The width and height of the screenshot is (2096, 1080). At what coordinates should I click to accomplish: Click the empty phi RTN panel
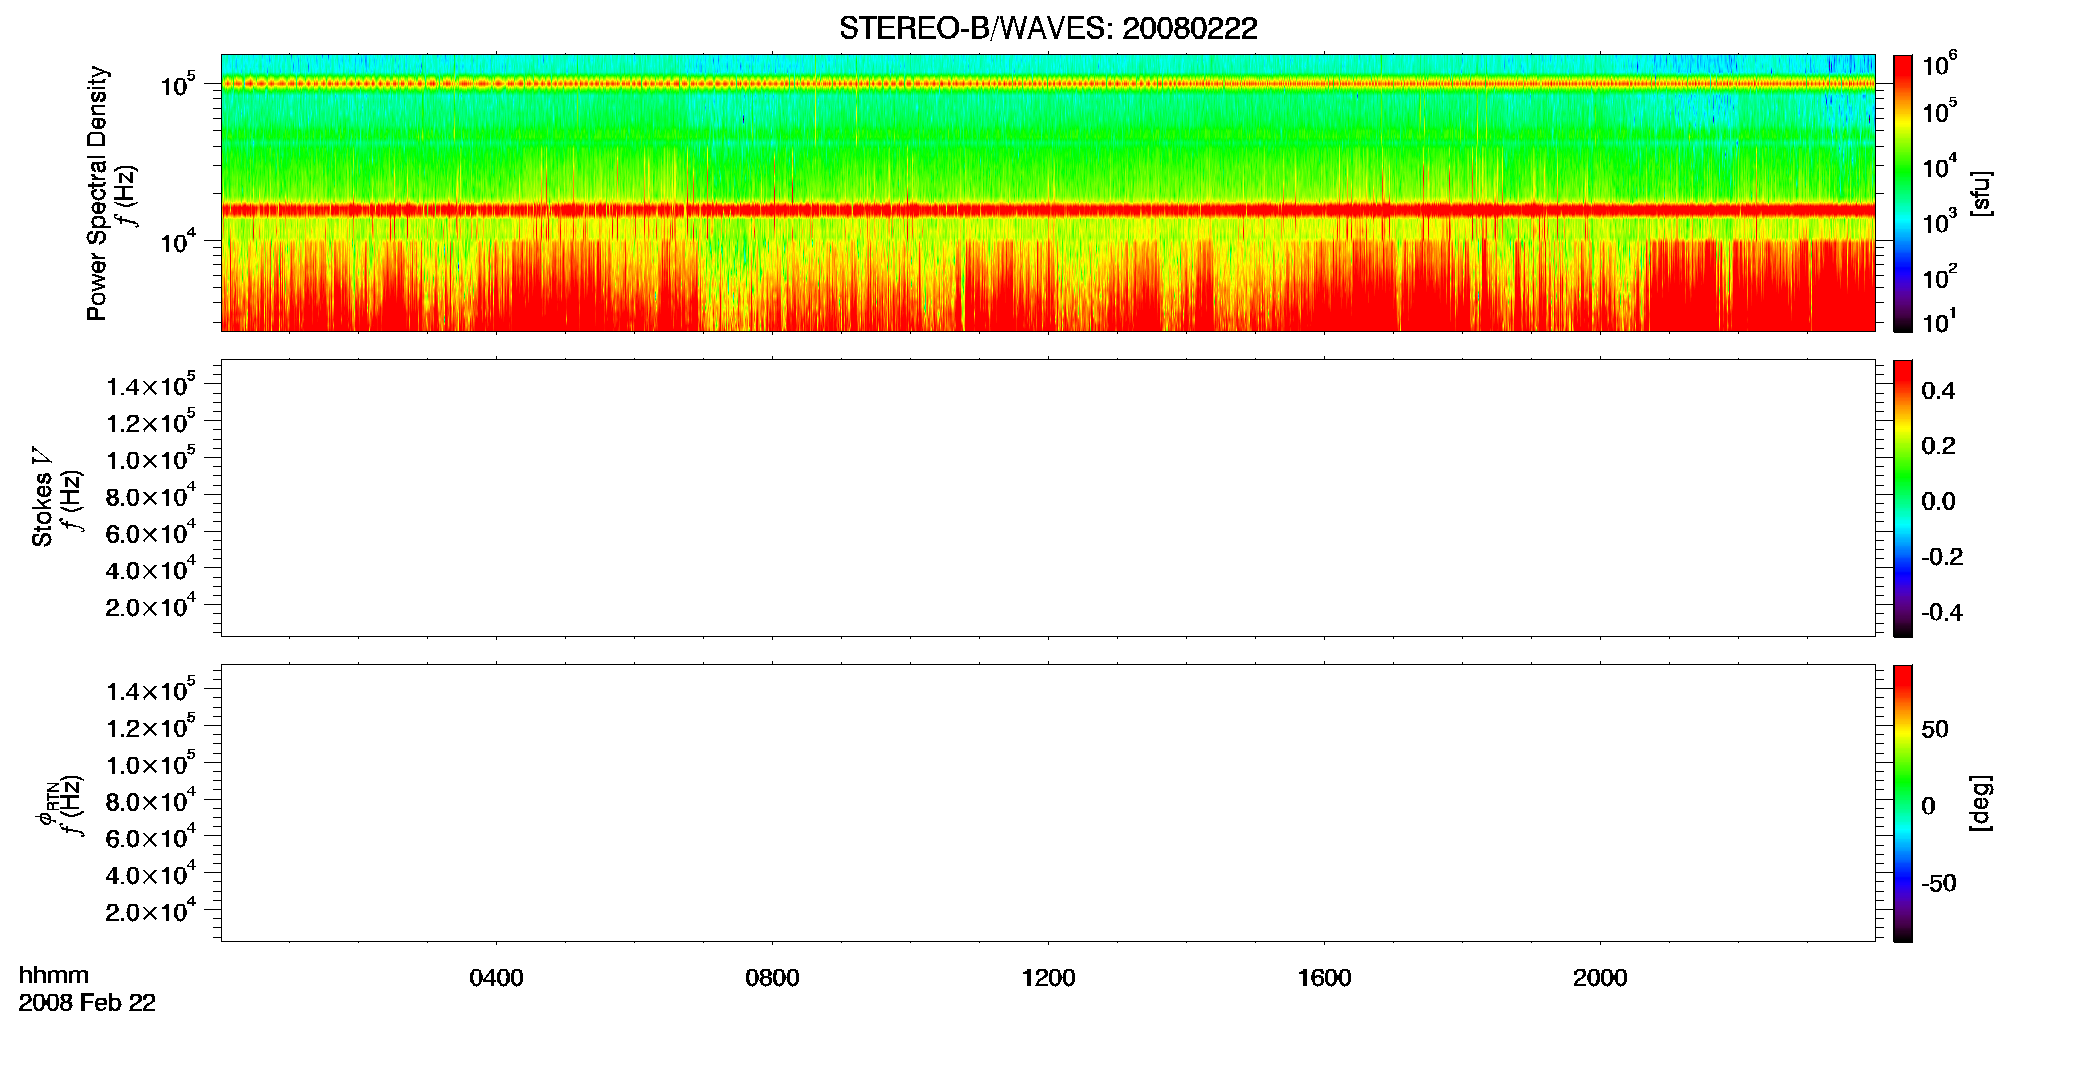(x=1048, y=803)
